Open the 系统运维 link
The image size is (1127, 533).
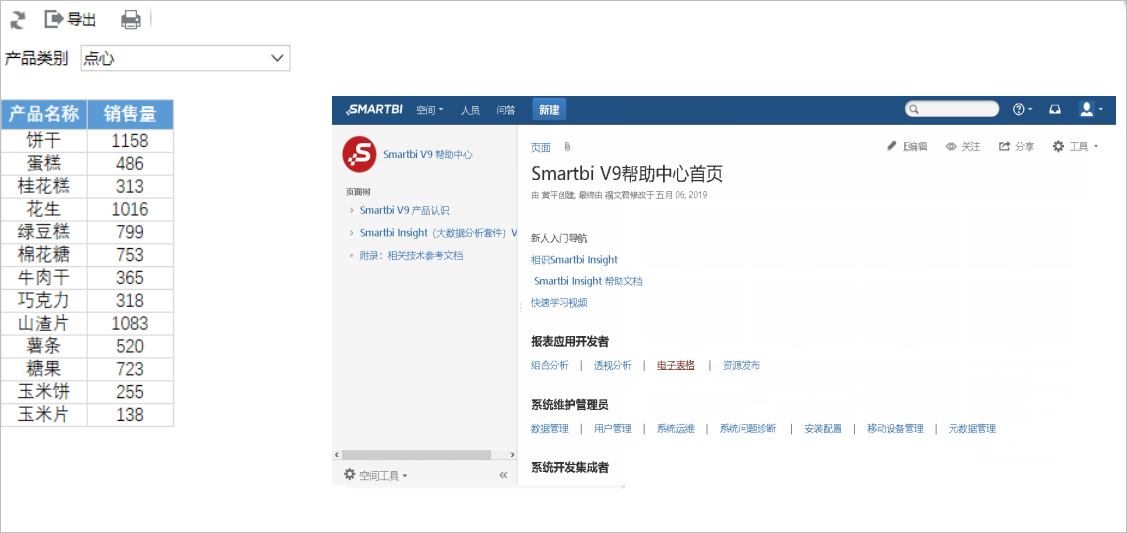click(676, 428)
